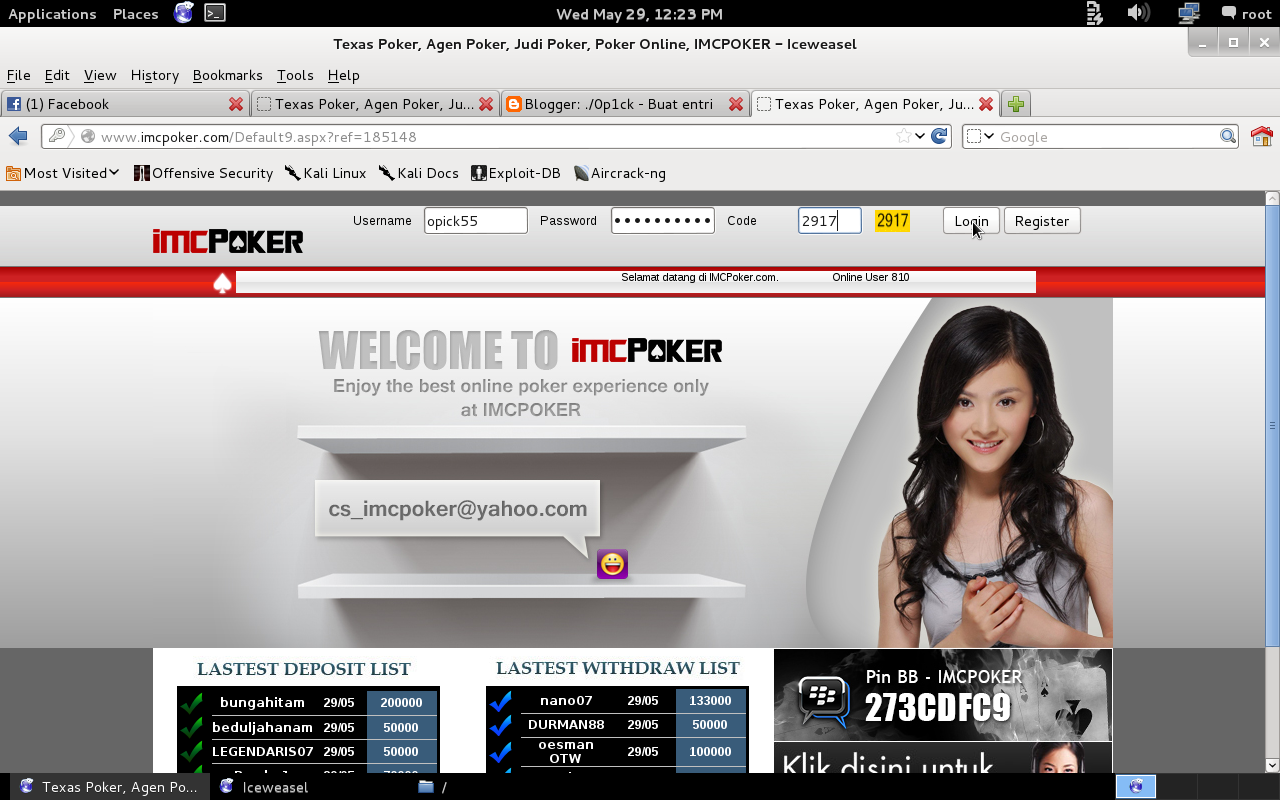Click the Code input field
Screen dimensions: 1280x800
(829, 221)
